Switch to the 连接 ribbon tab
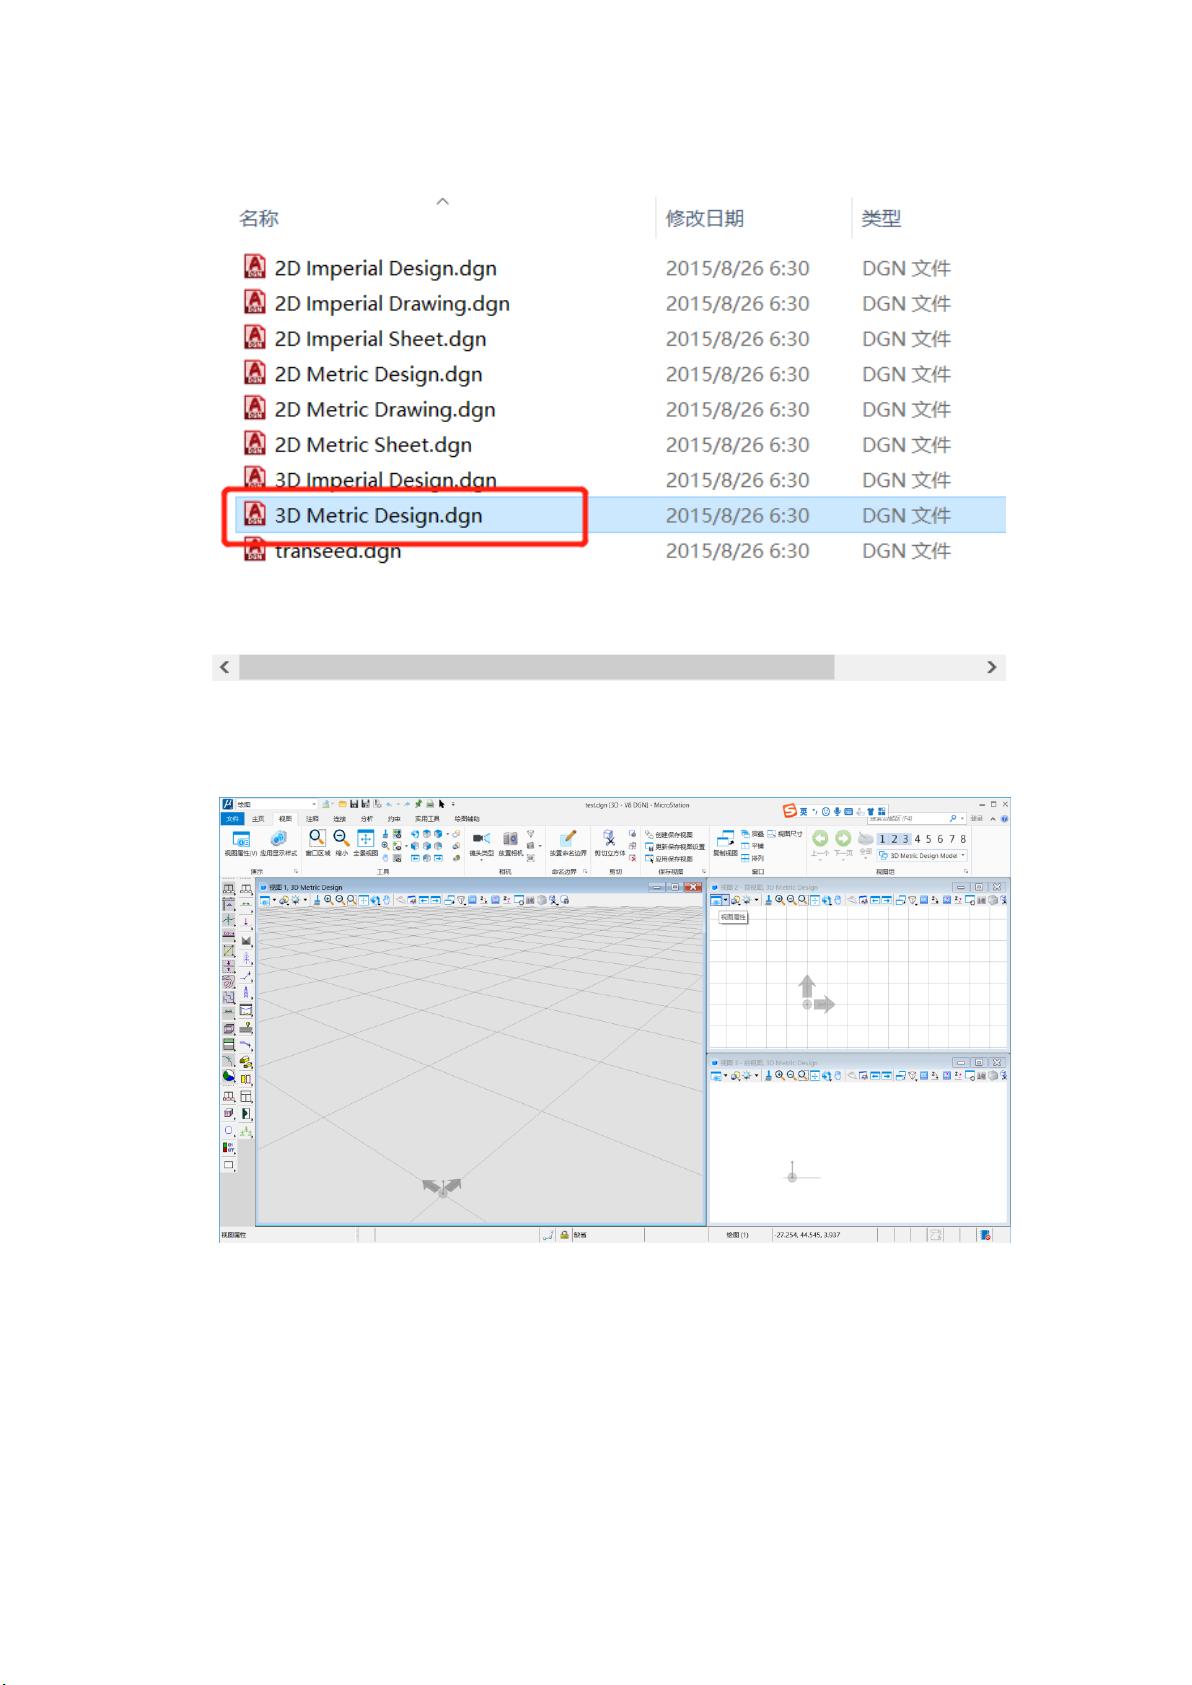The height and width of the screenshot is (1685, 1192). tap(339, 819)
